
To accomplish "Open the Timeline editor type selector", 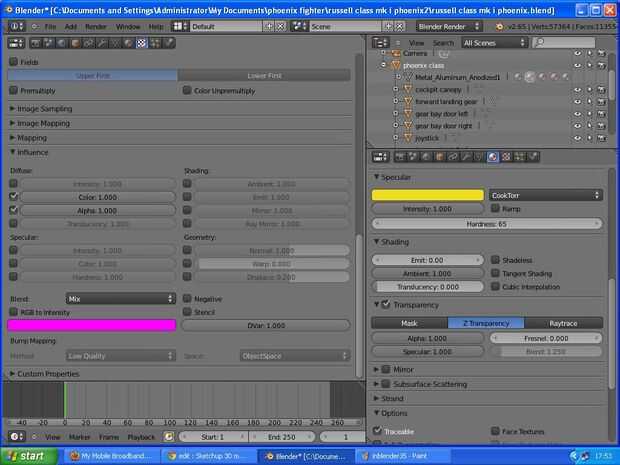I will pyautogui.click(x=17, y=437).
